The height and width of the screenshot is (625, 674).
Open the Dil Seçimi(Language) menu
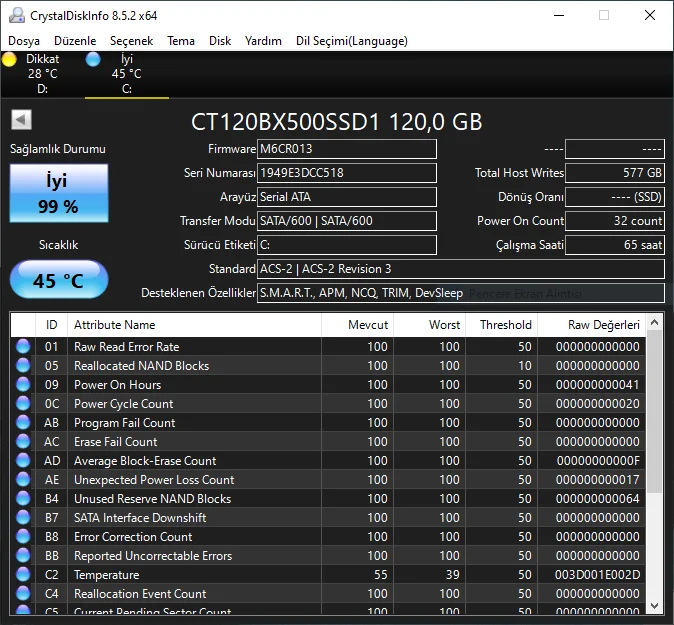point(351,41)
